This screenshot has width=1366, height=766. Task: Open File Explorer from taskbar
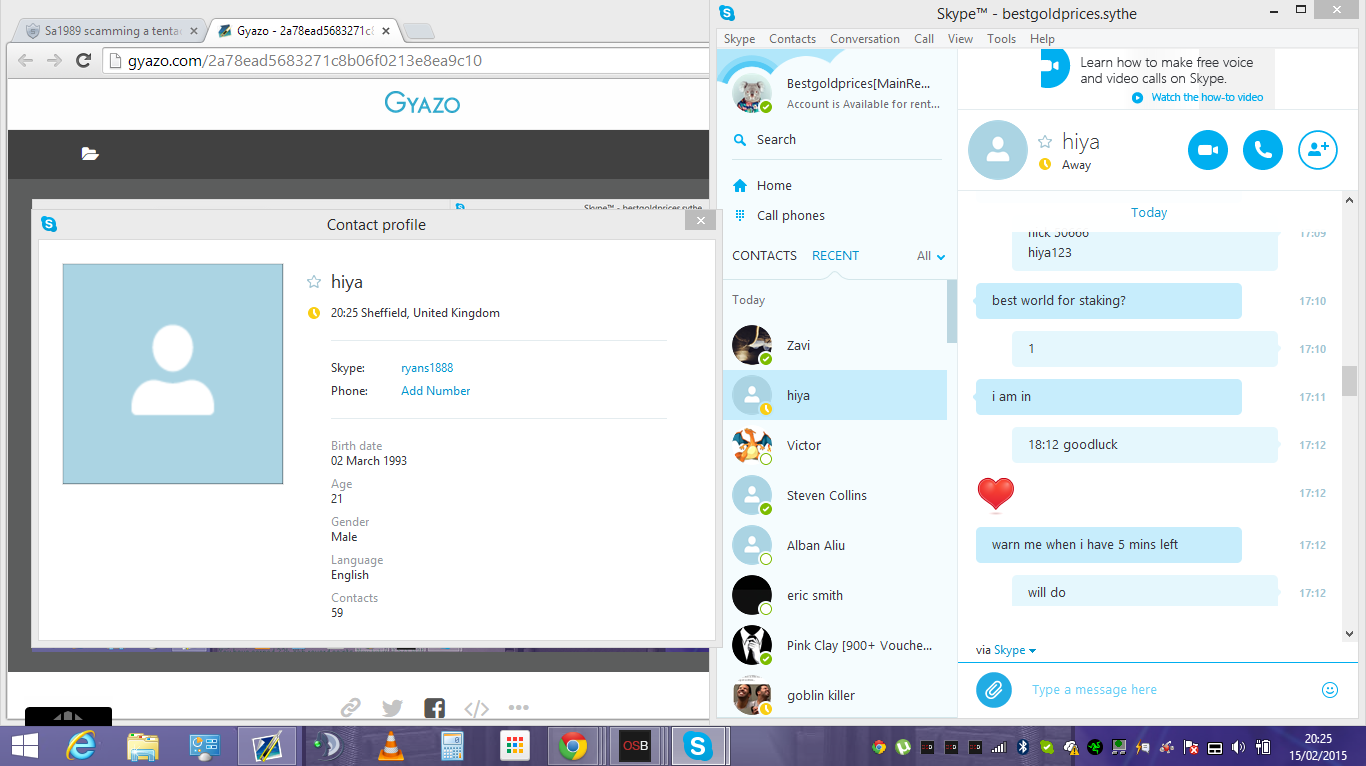(143, 746)
